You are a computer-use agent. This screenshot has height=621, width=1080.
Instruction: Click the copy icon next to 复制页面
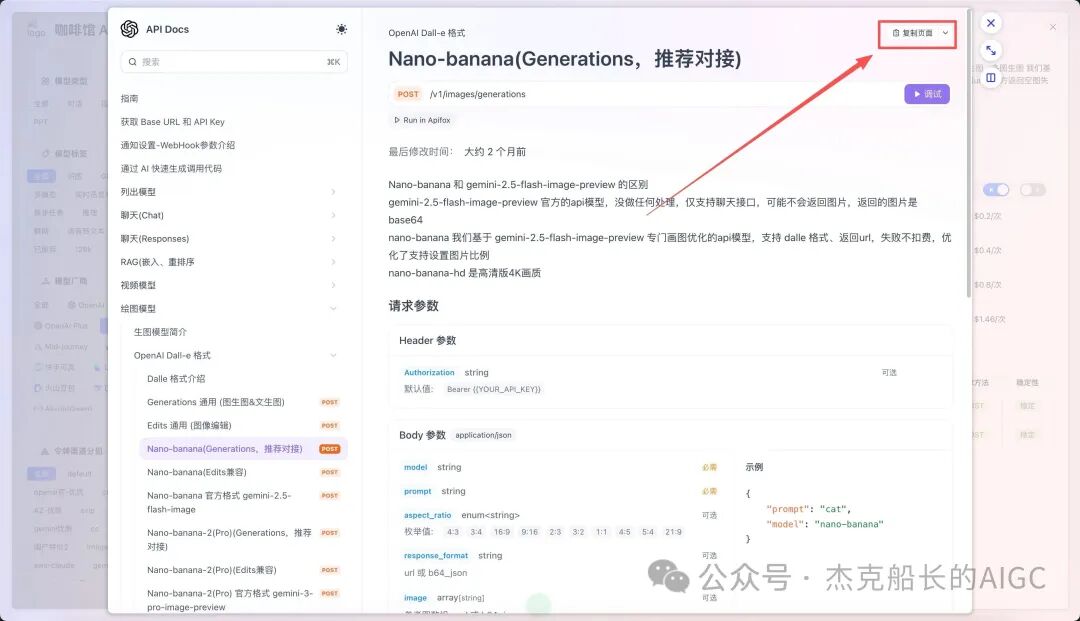[x=895, y=33]
